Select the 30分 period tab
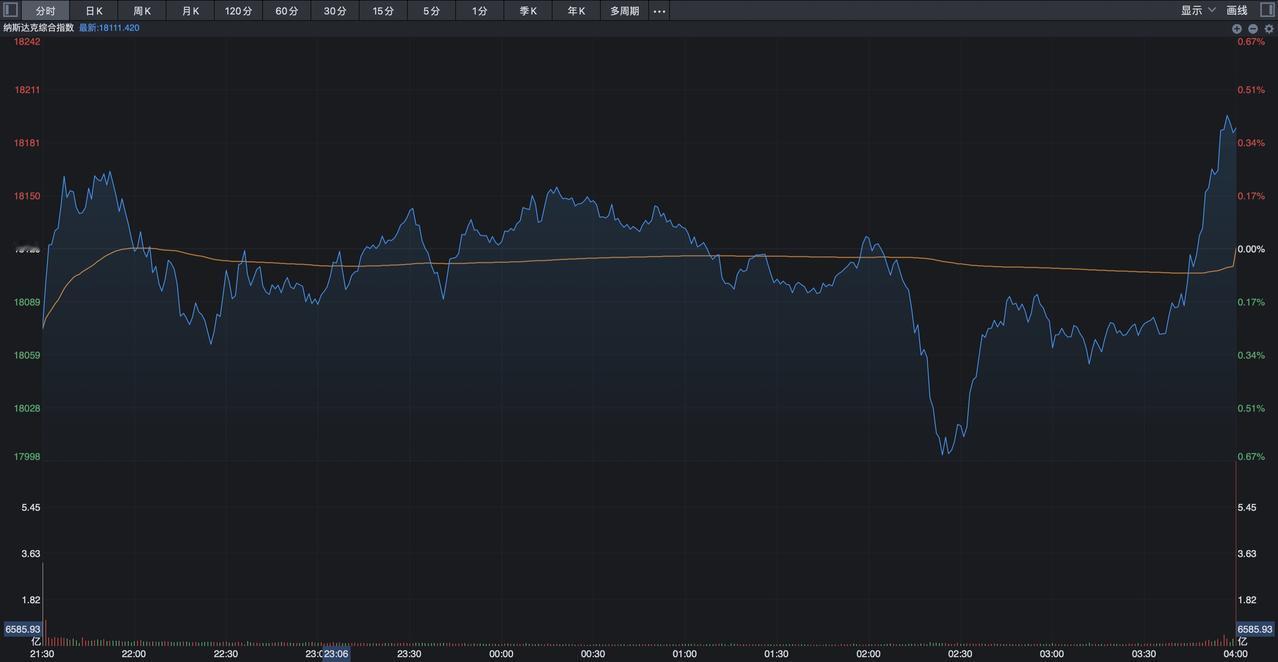Viewport: 1278px width, 662px height. pyautogui.click(x=335, y=11)
